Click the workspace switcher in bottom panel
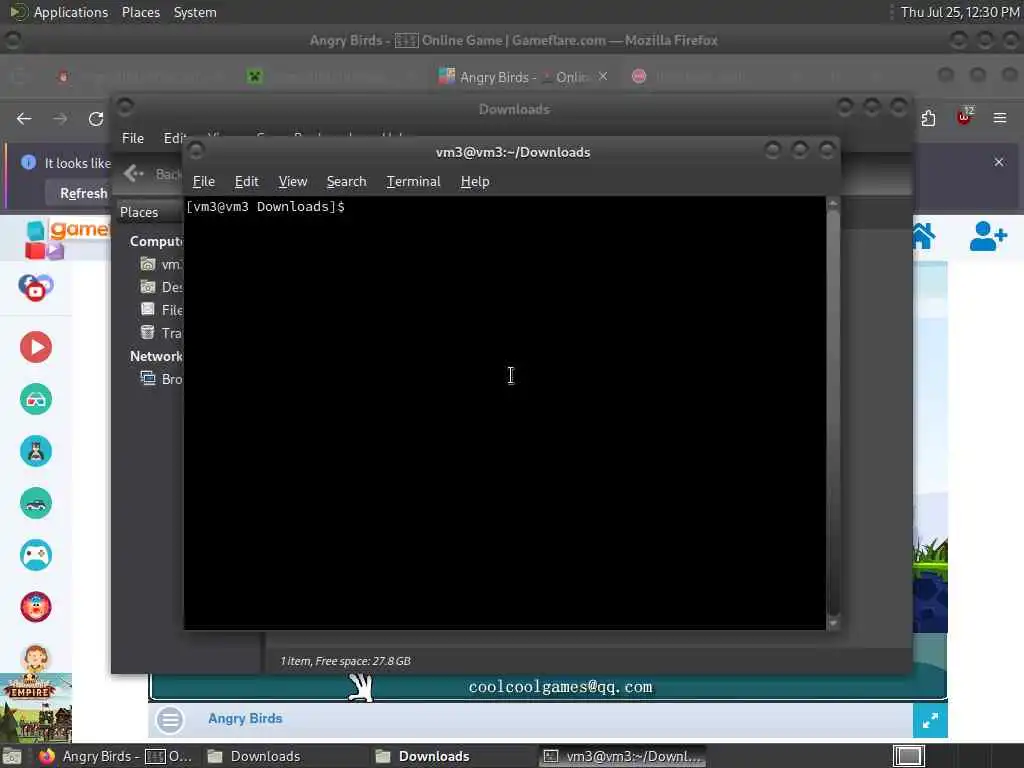This screenshot has height=768, width=1024. (x=908, y=756)
